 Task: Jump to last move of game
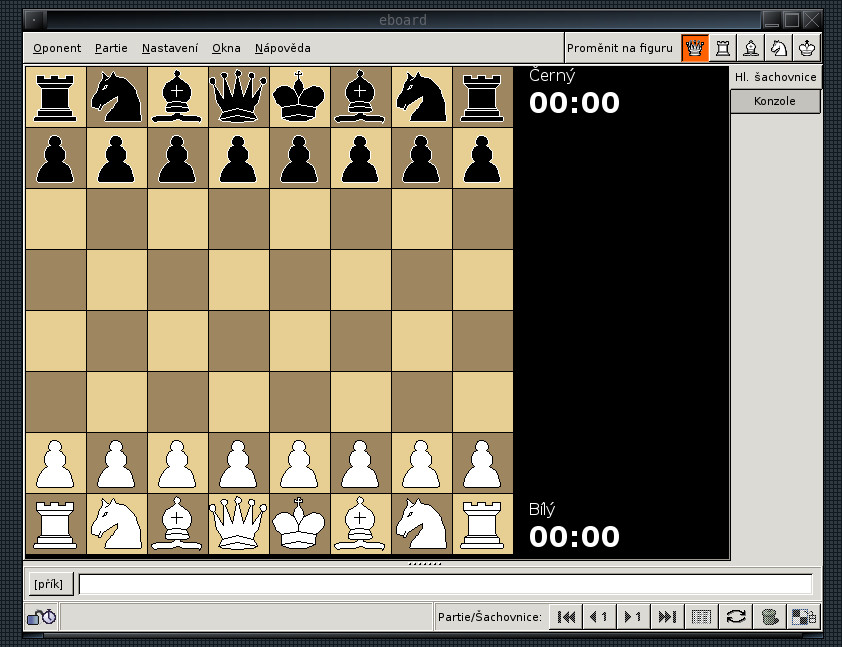click(667, 617)
